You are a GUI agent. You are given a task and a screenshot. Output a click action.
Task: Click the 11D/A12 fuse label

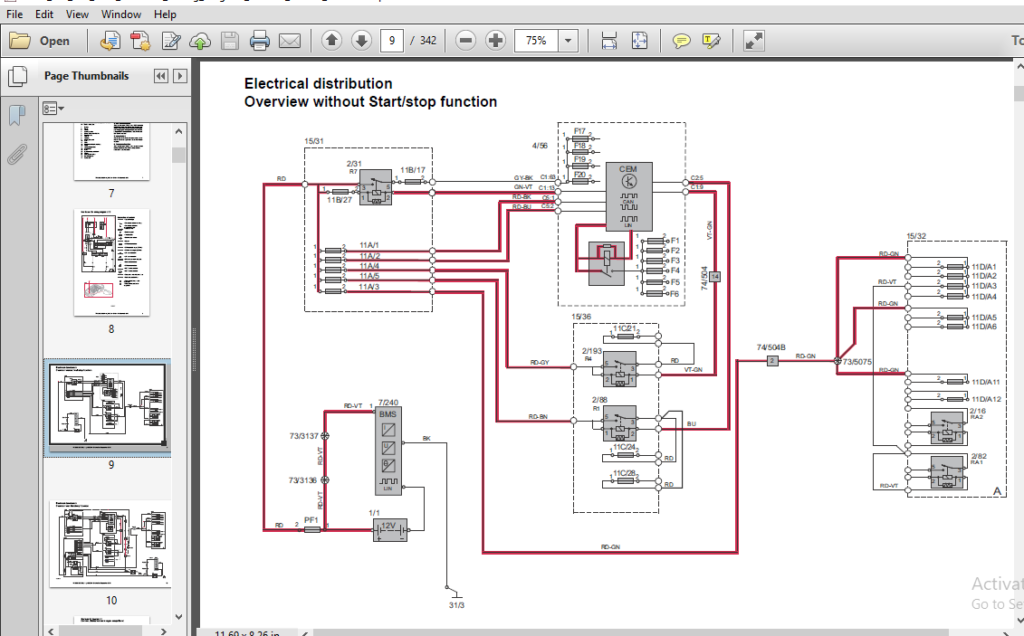pyautogui.click(x=986, y=399)
